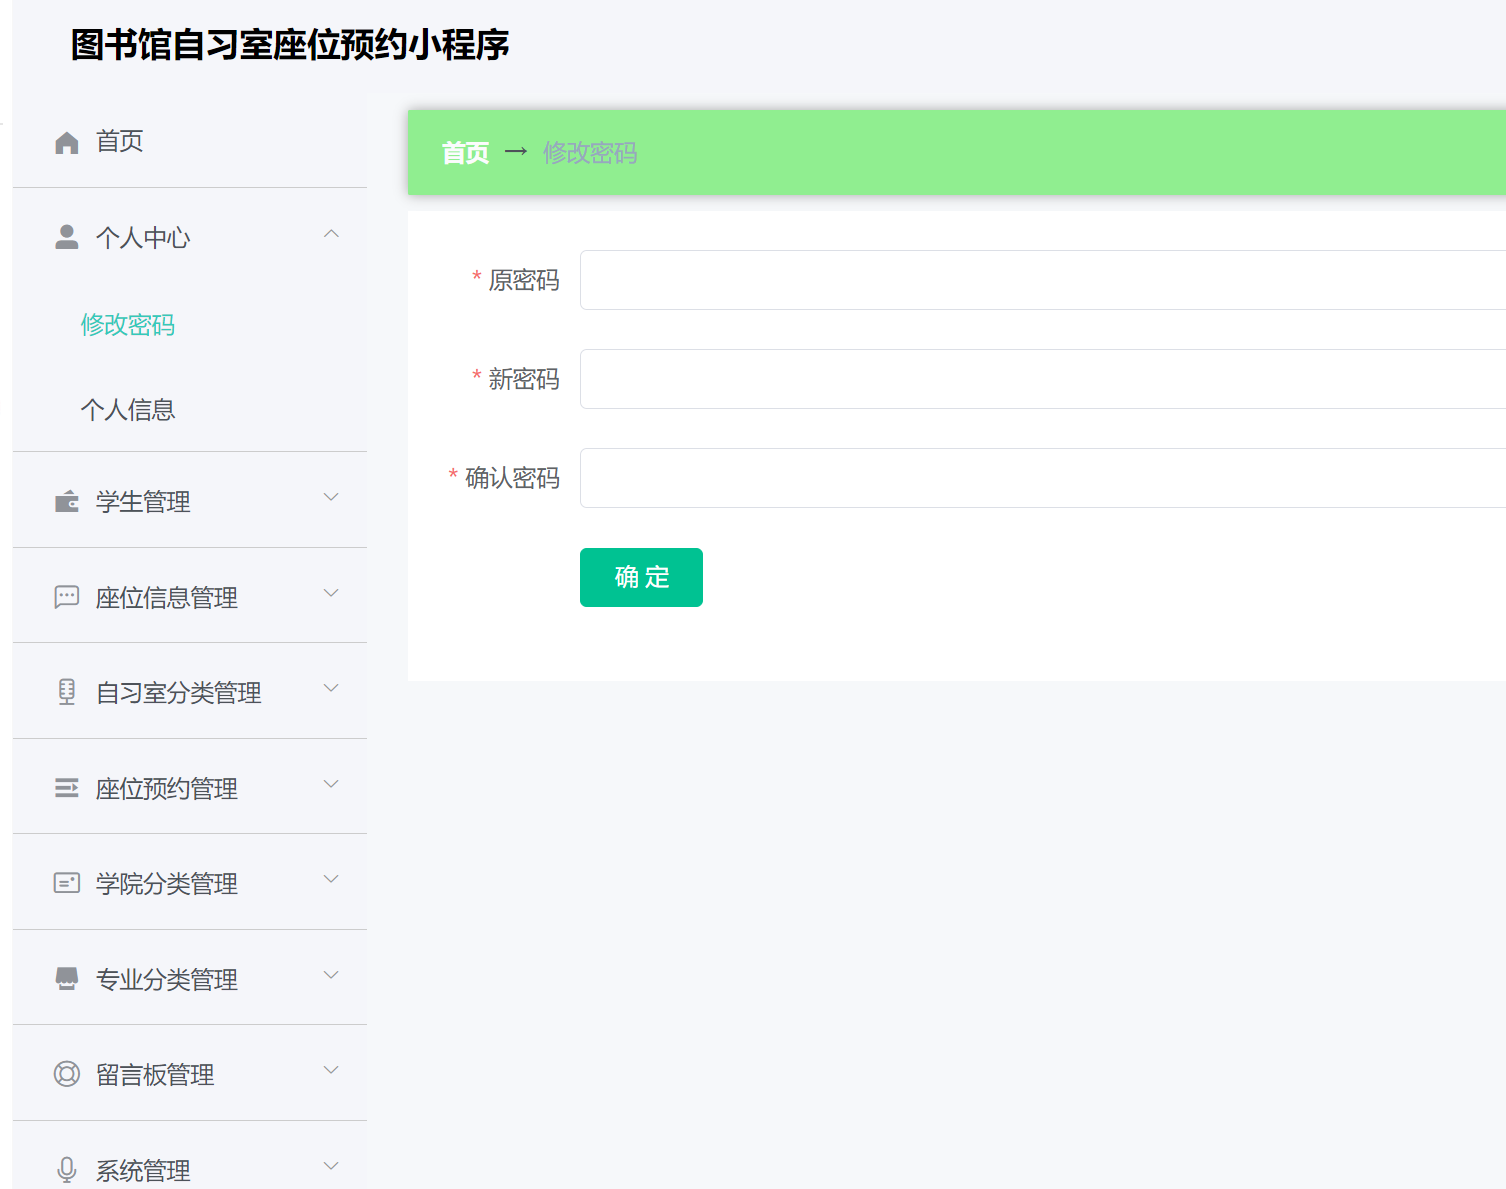Expand the 留言板管理 submenu arrow

[x=331, y=1070]
